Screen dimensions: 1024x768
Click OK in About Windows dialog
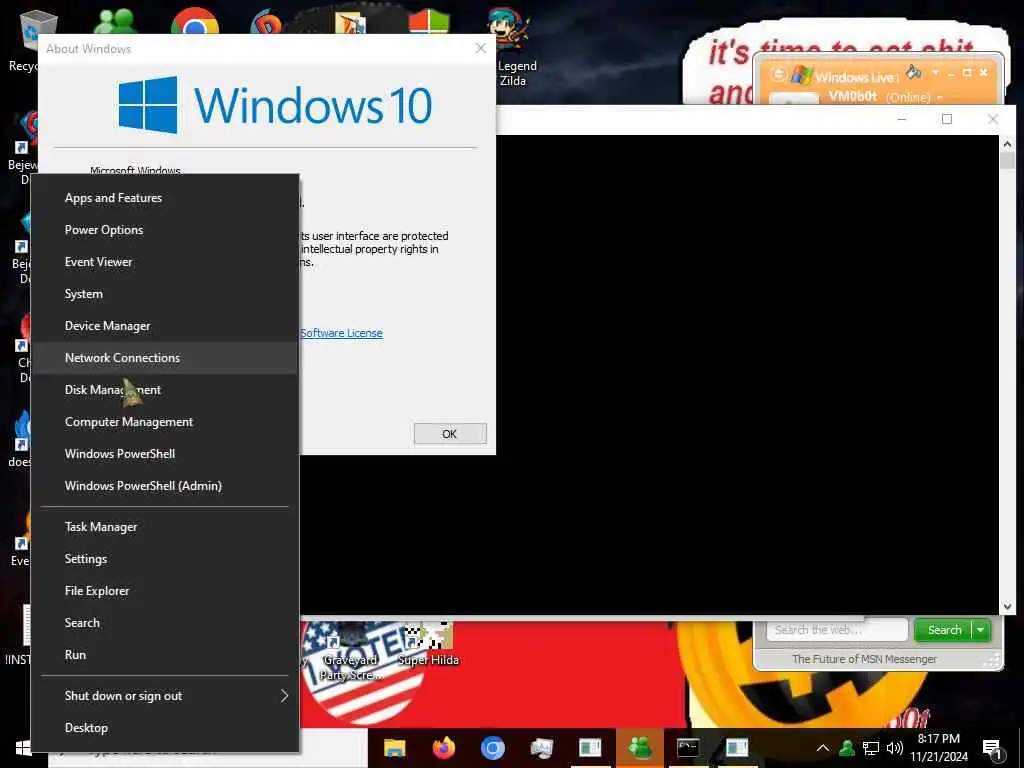click(450, 434)
